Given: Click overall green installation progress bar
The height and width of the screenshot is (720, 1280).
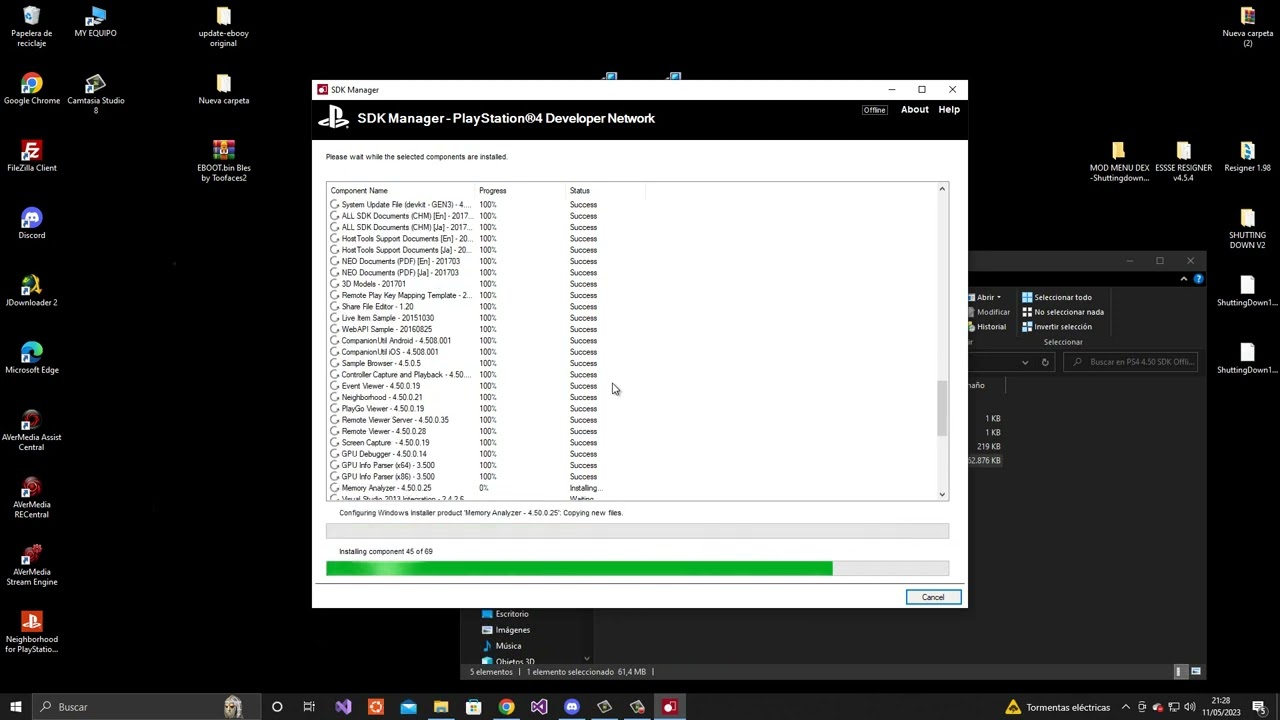Looking at the screenshot, I should tap(637, 569).
